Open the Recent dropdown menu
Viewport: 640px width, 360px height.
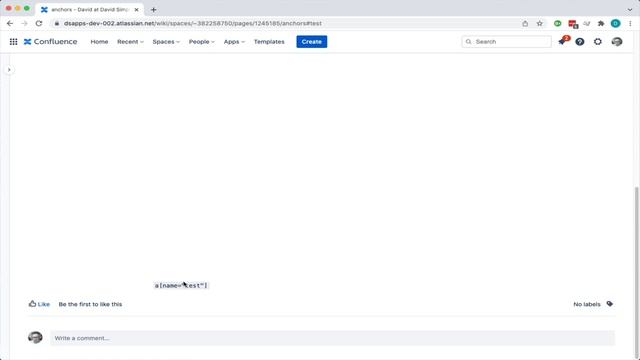click(130, 42)
